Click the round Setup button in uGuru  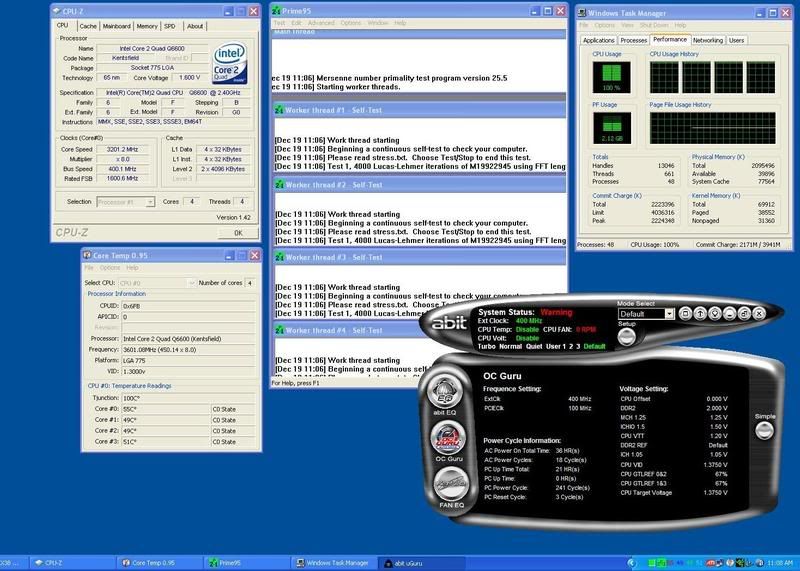point(627,337)
